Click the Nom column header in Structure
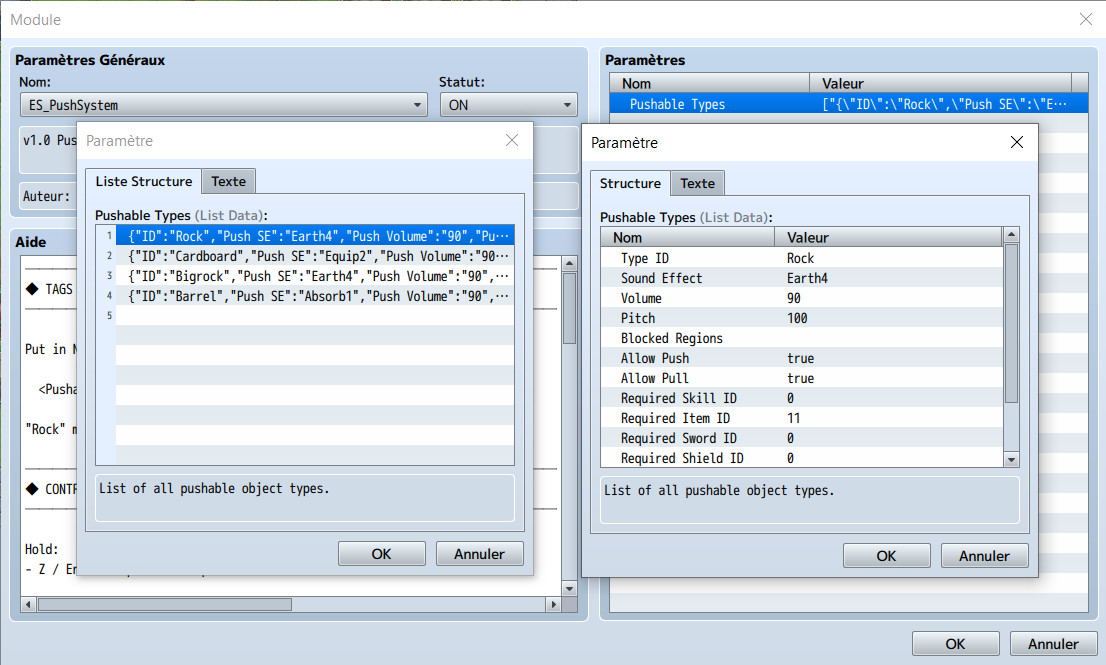The image size is (1106, 665). tap(688, 238)
